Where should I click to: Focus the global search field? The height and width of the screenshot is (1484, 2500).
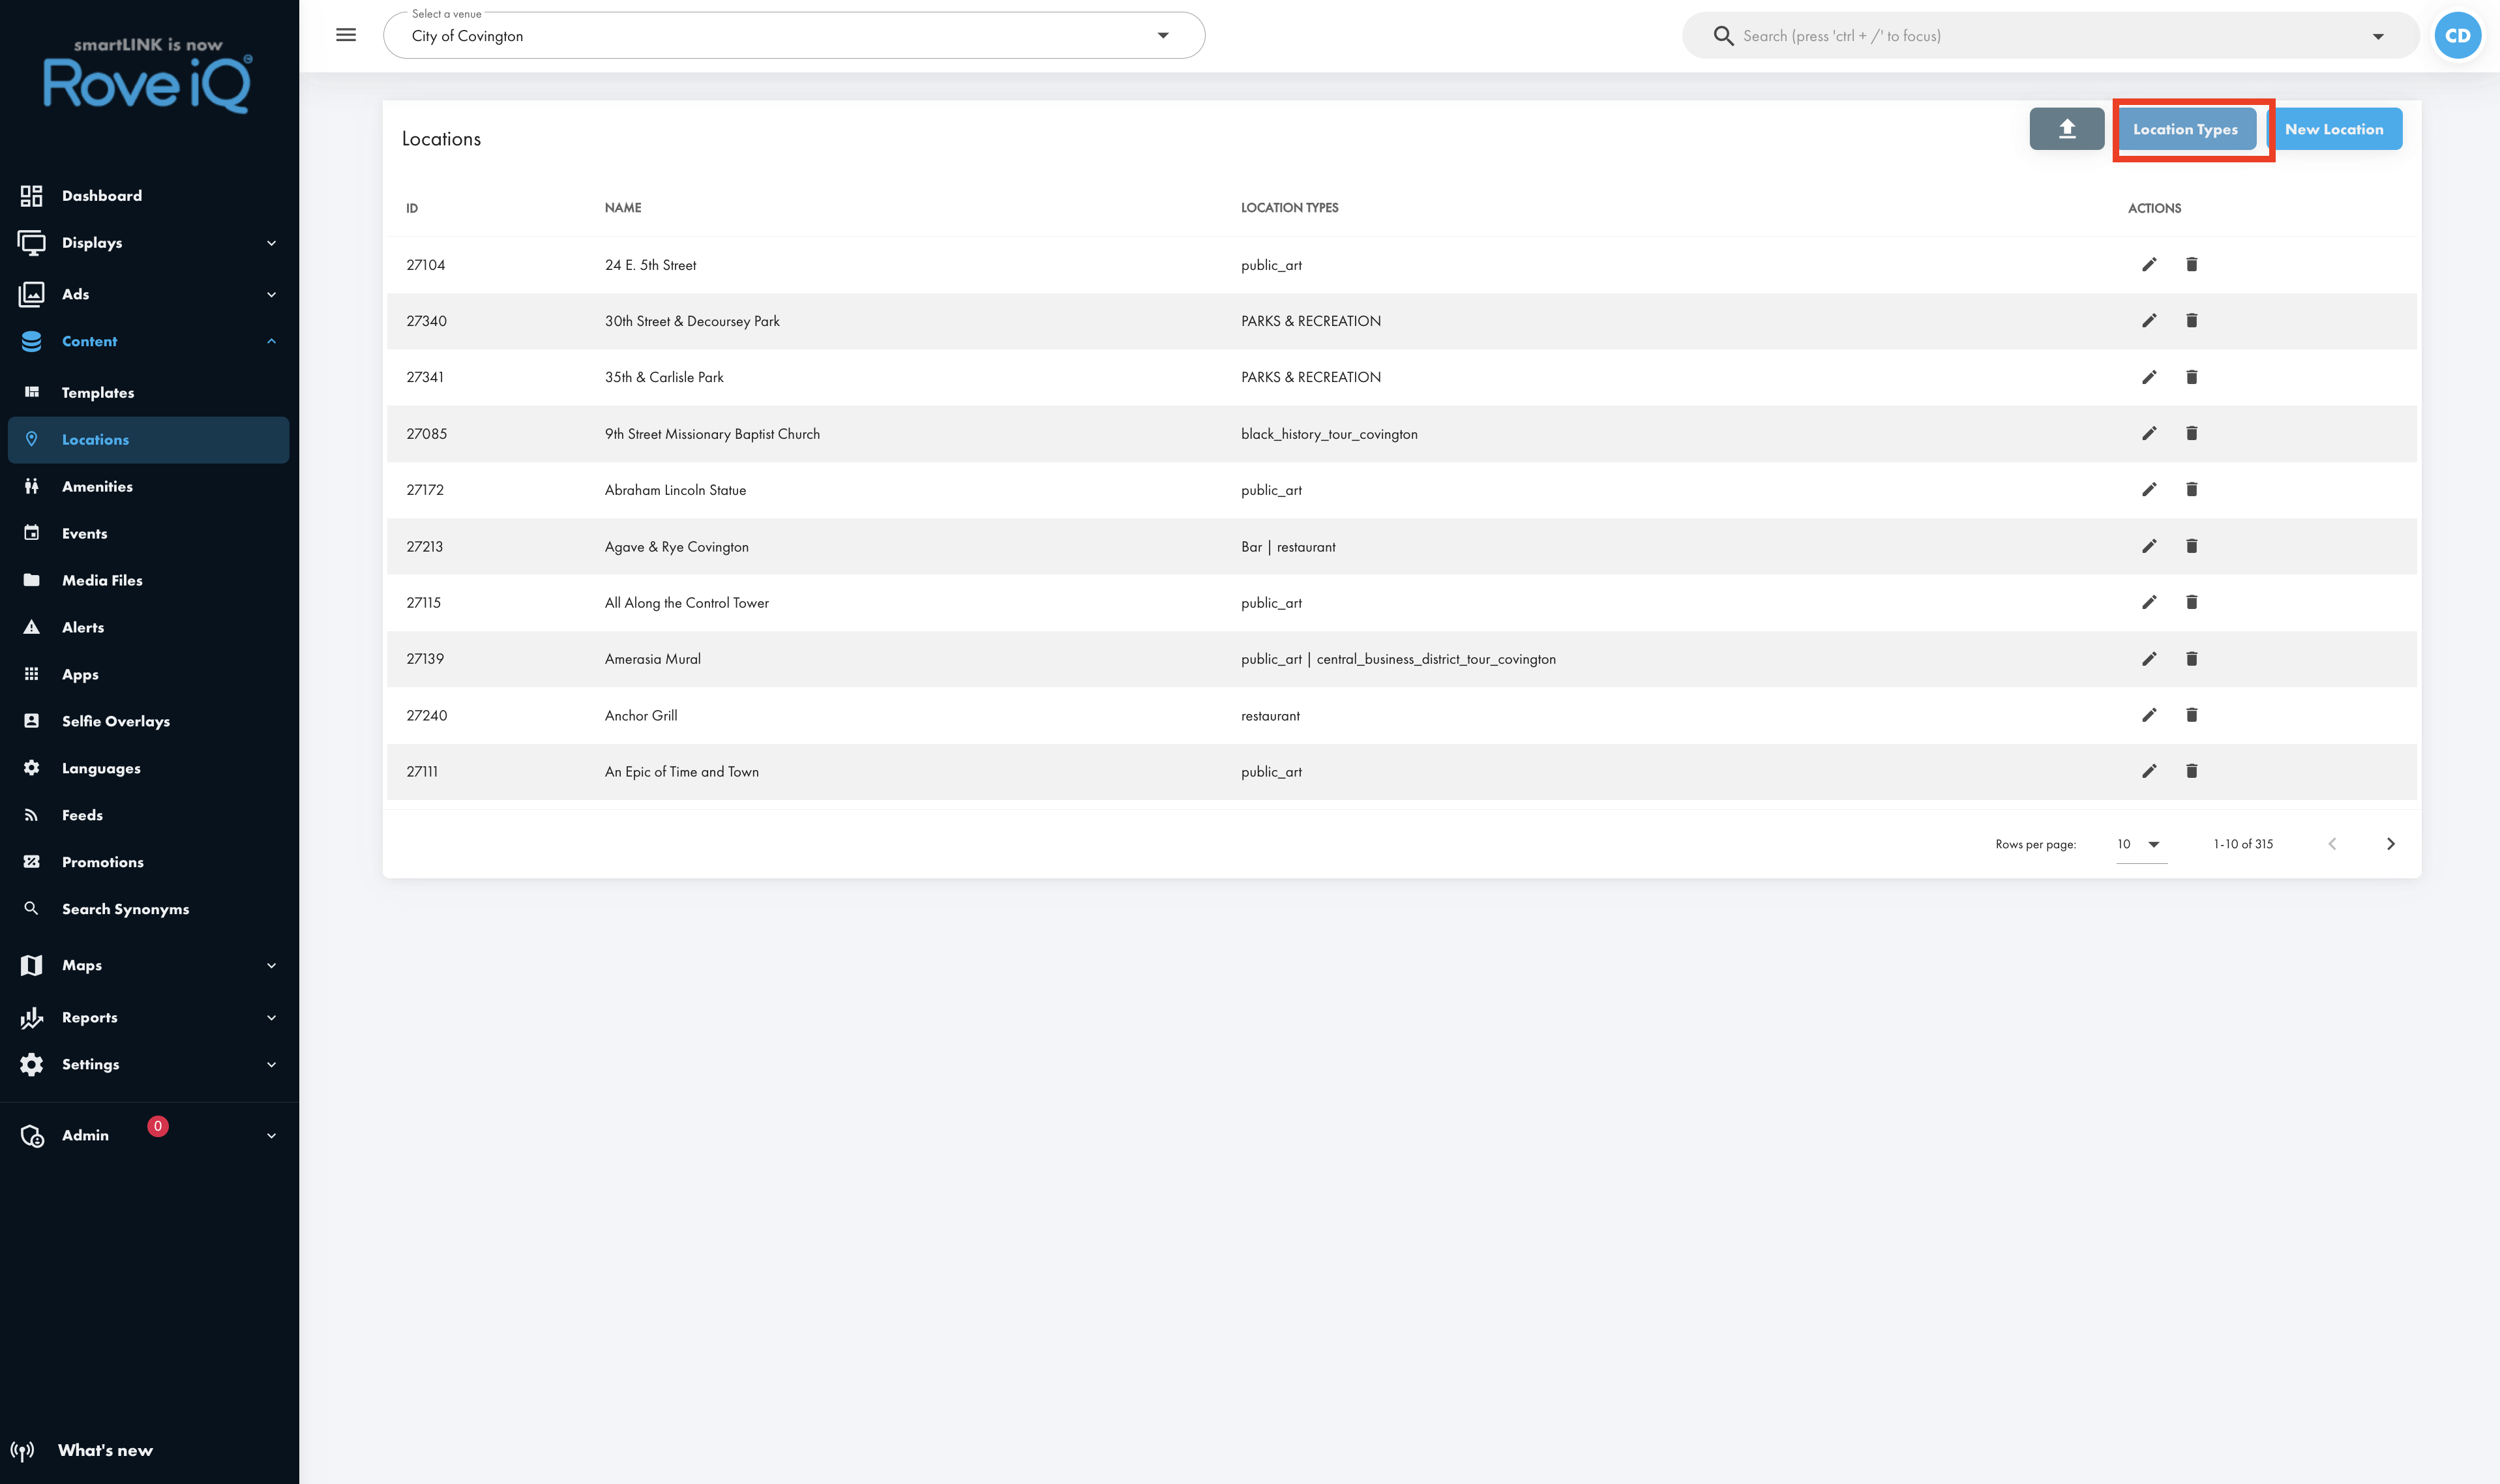(x=2050, y=36)
